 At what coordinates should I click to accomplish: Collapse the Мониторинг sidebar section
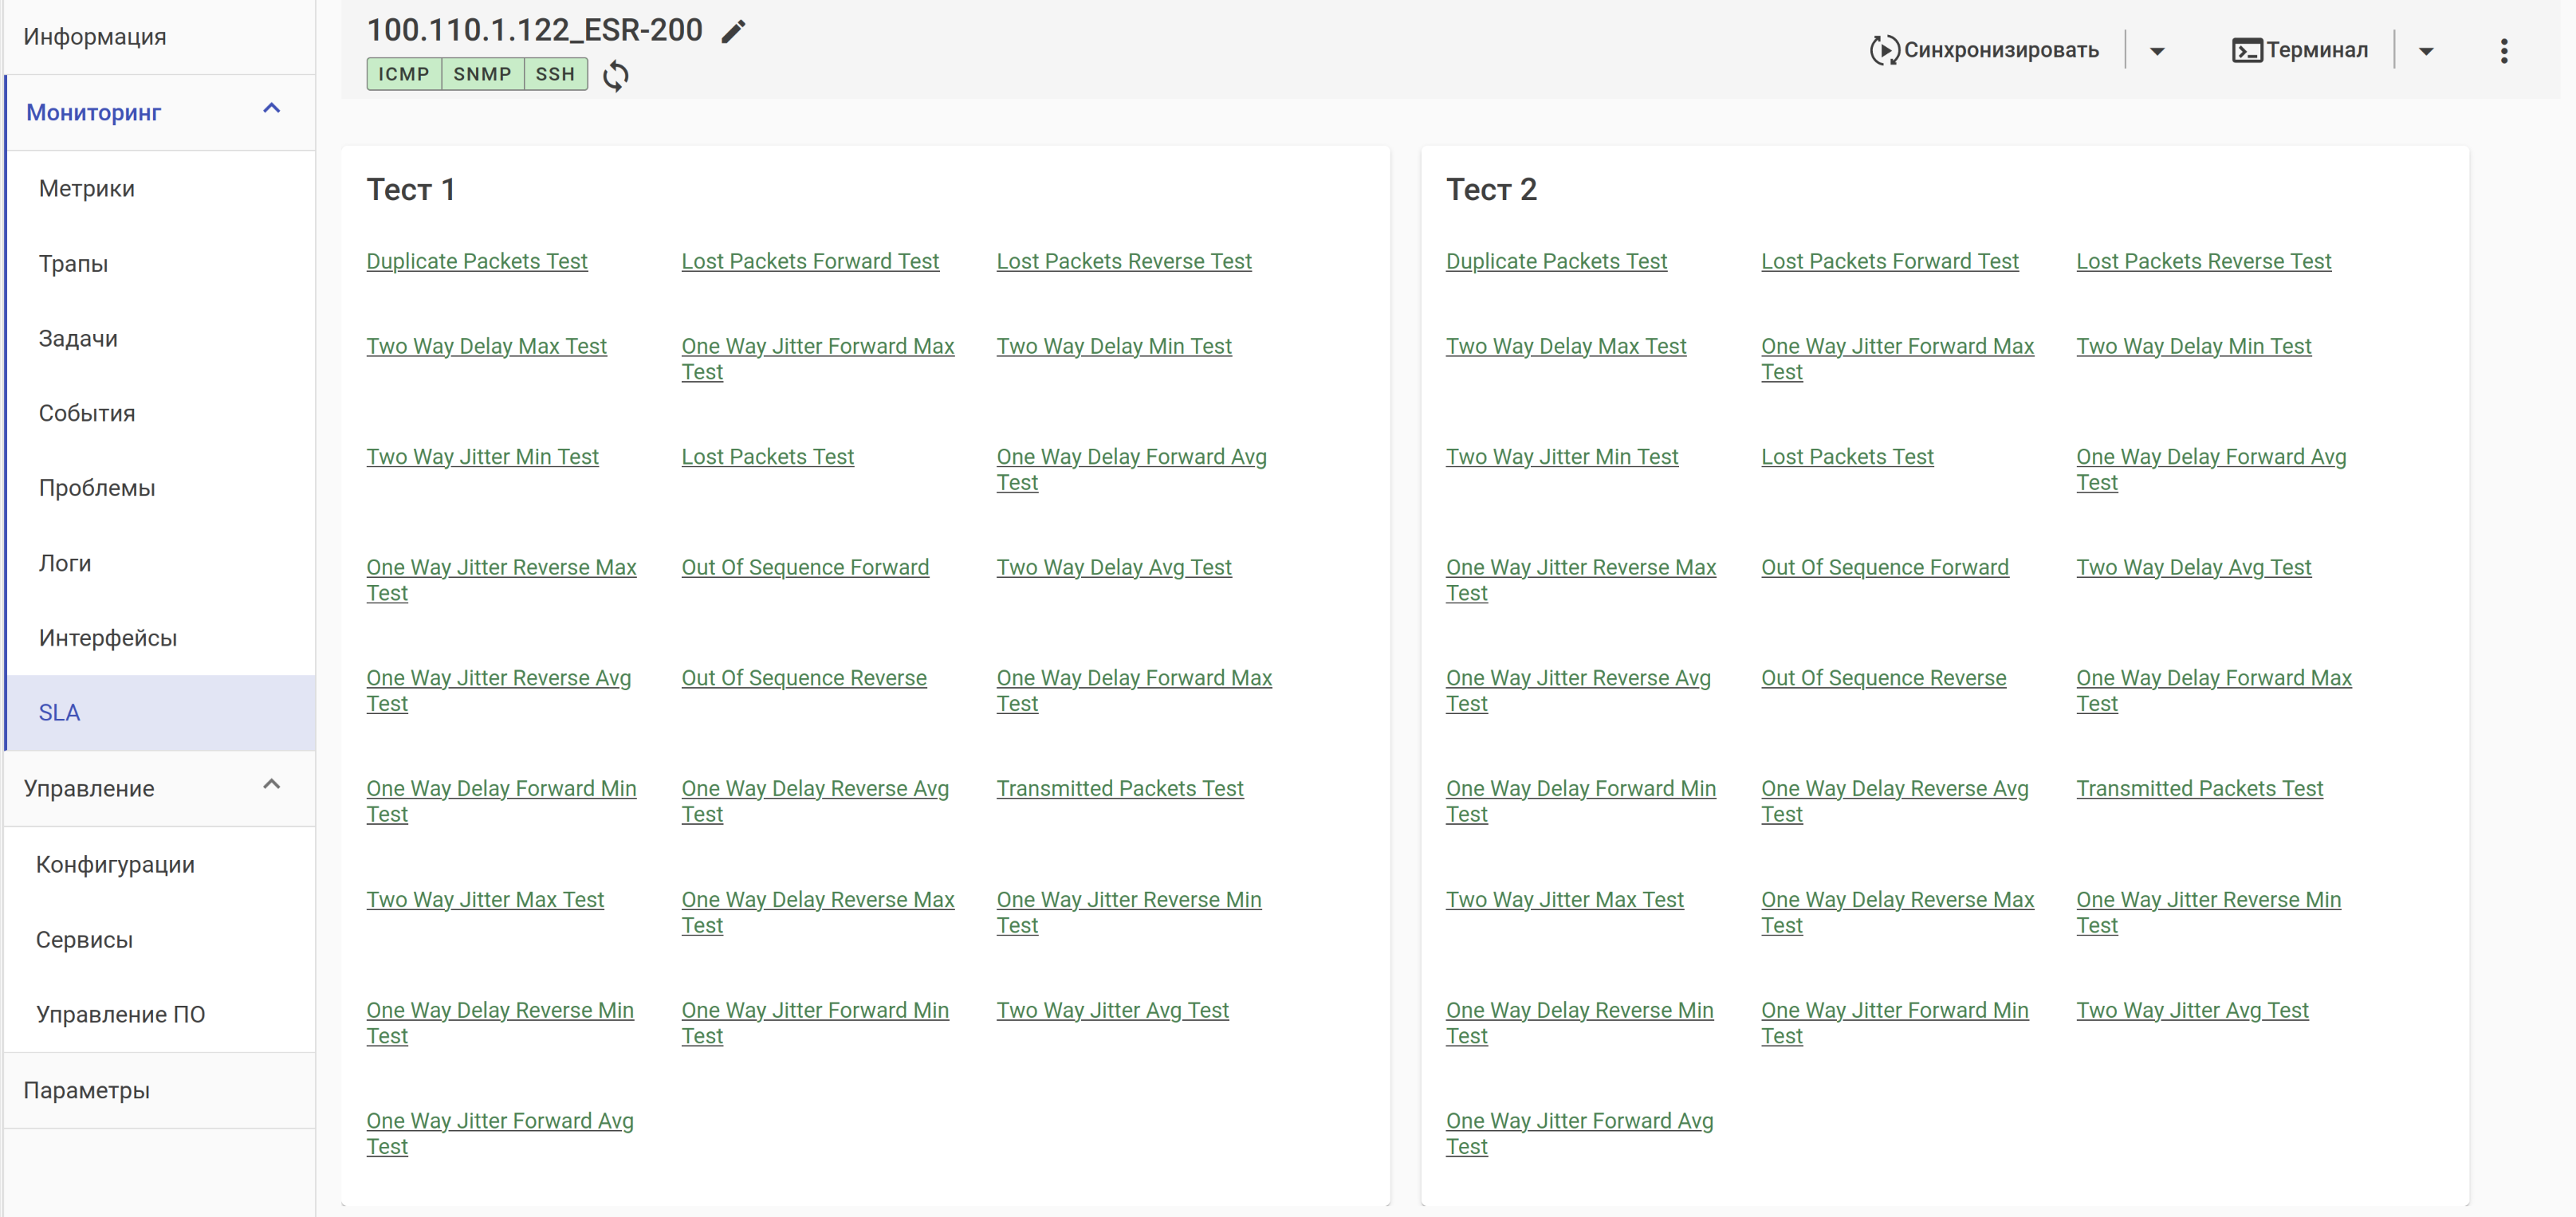(271, 109)
